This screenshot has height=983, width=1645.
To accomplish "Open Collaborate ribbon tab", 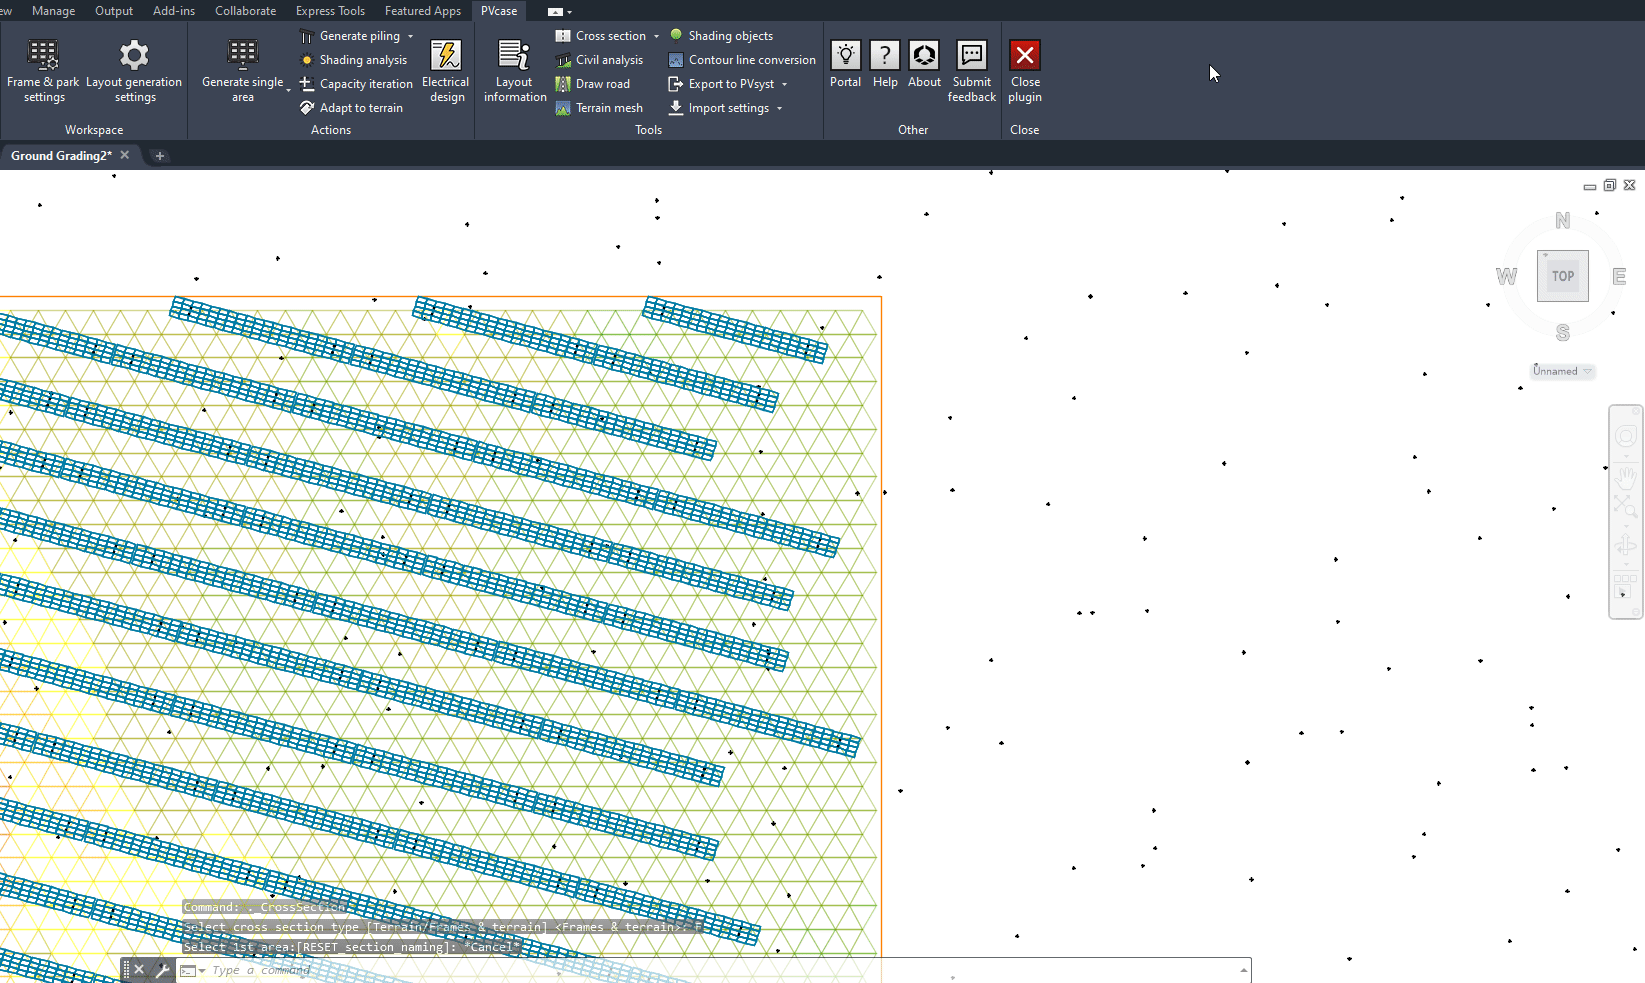I will coord(245,11).
